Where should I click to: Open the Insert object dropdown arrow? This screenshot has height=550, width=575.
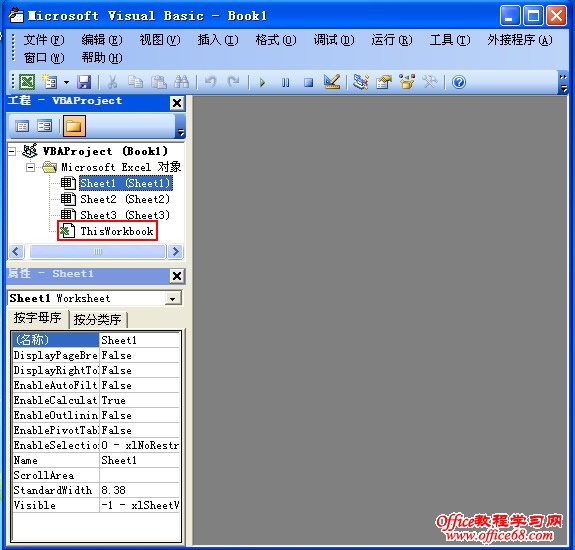coord(66,82)
